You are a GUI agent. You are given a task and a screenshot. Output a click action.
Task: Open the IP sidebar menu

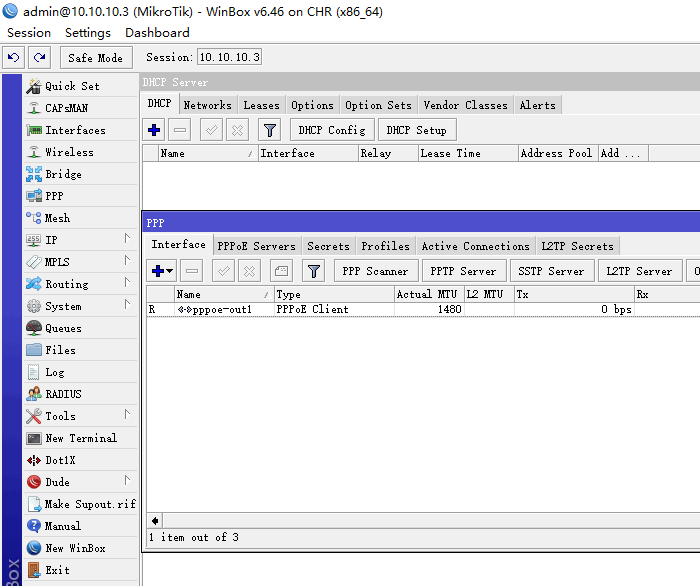point(80,240)
